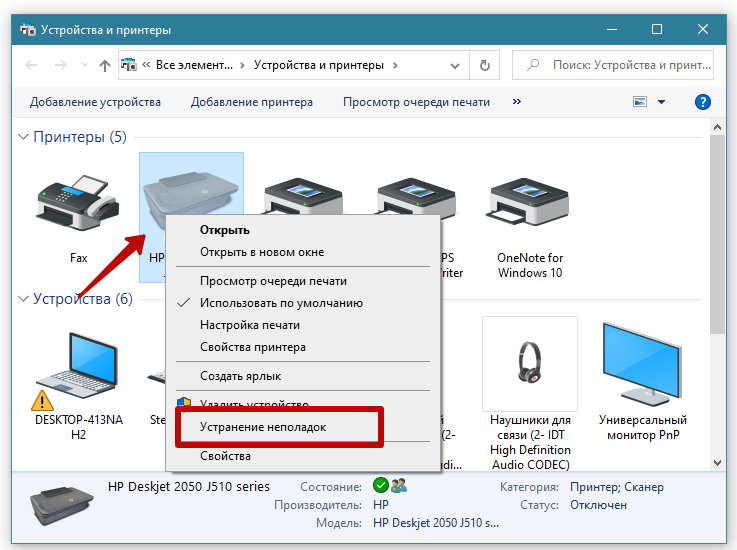737x550 pixels.
Task: Choose Открыть в новом окне
Action: [x=303, y=252]
